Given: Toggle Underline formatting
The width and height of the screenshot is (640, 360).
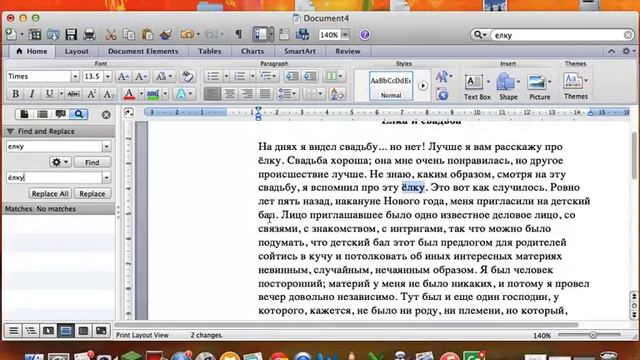Looking at the screenshot, I should pyautogui.click(x=49, y=94).
